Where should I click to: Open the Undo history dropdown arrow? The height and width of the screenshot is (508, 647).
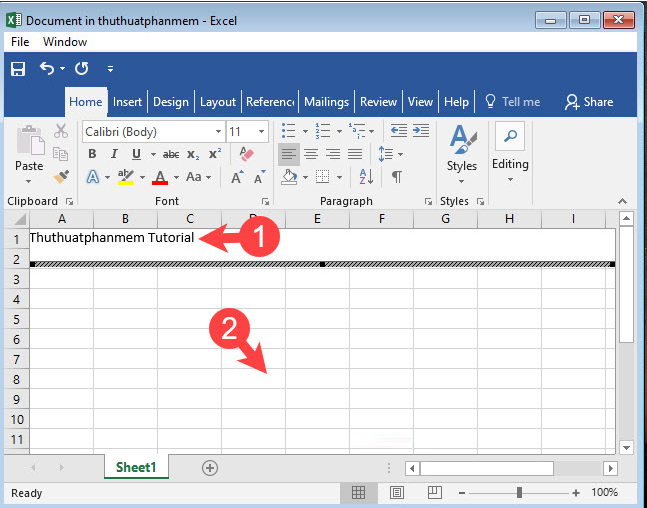62,68
